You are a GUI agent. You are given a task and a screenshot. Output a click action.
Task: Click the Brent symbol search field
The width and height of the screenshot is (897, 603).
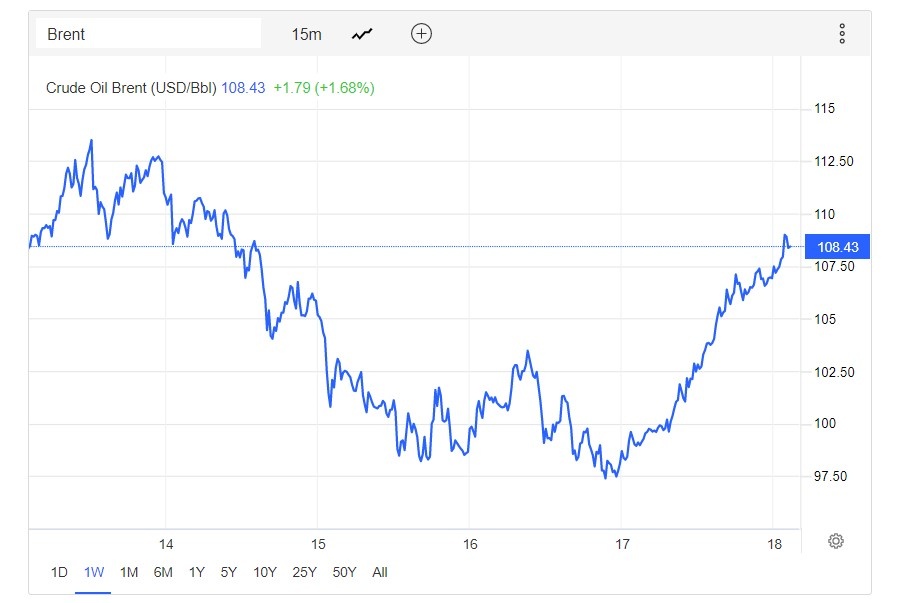click(x=148, y=34)
